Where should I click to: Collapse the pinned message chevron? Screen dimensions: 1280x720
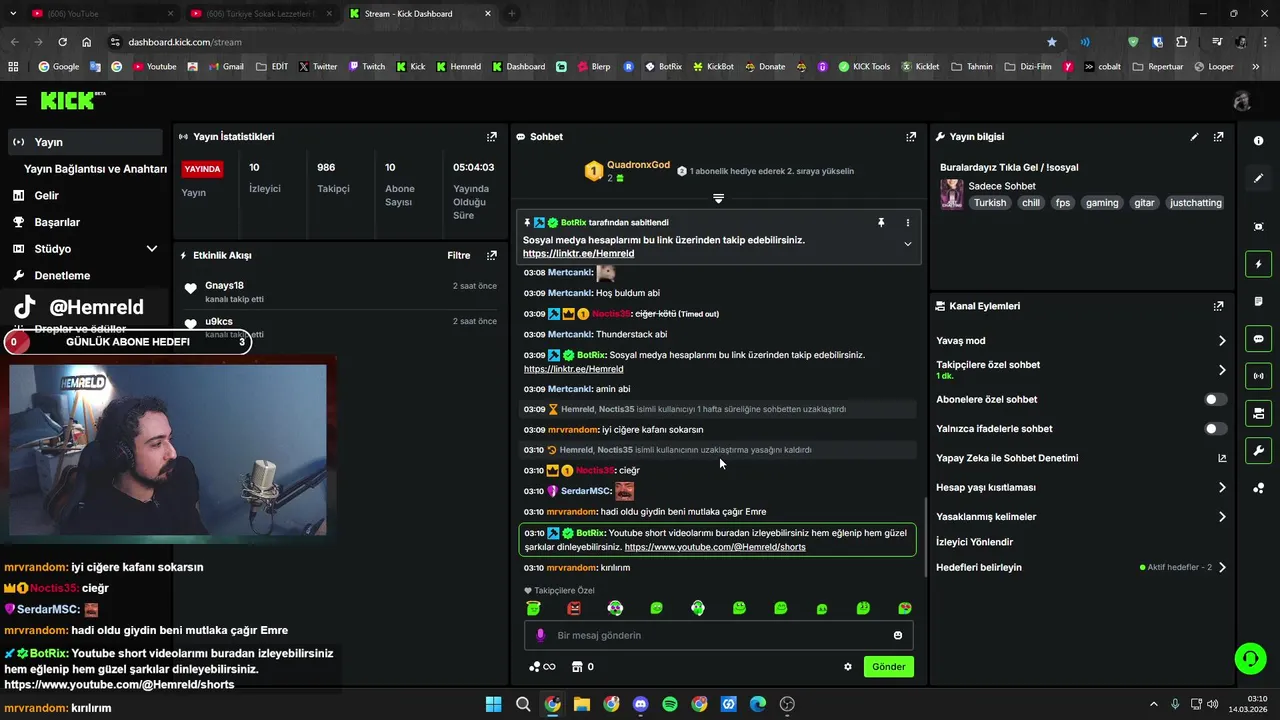908,244
